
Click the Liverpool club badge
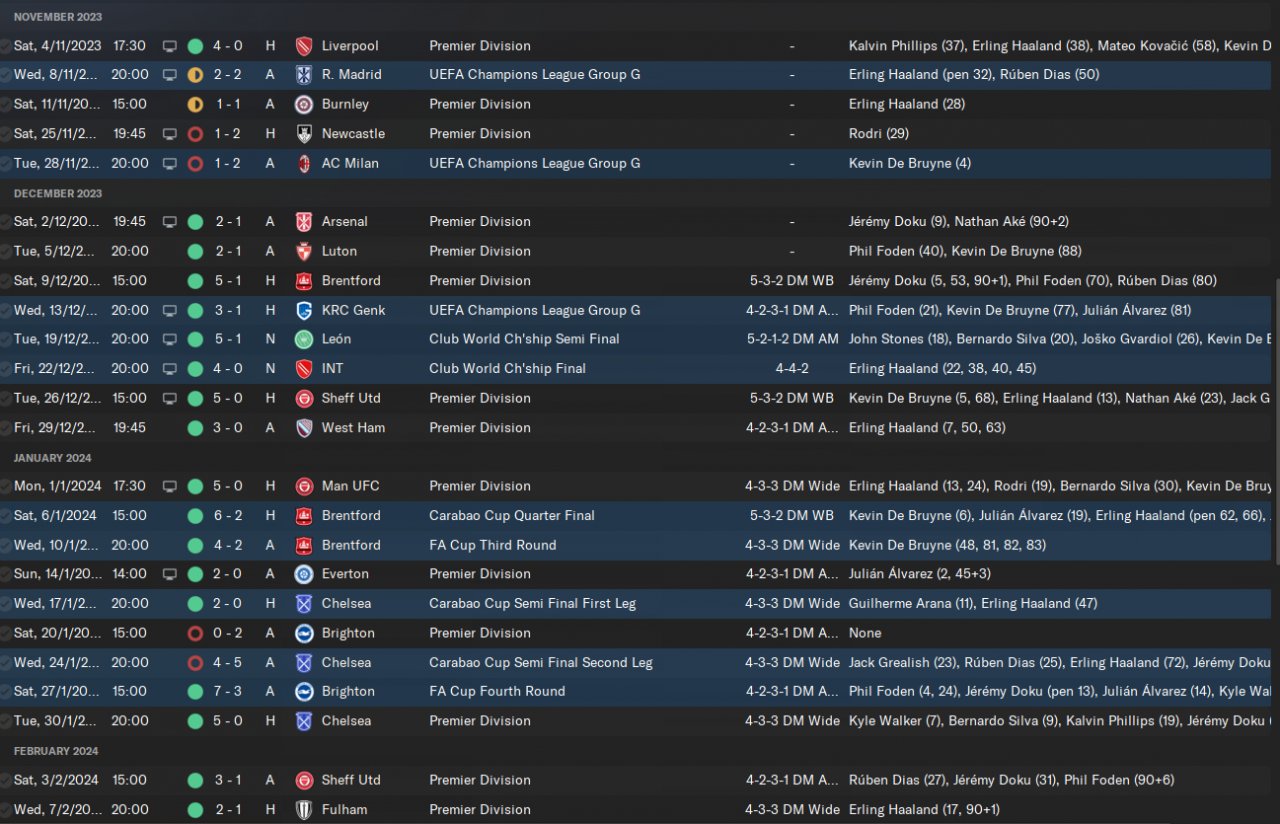[304, 46]
